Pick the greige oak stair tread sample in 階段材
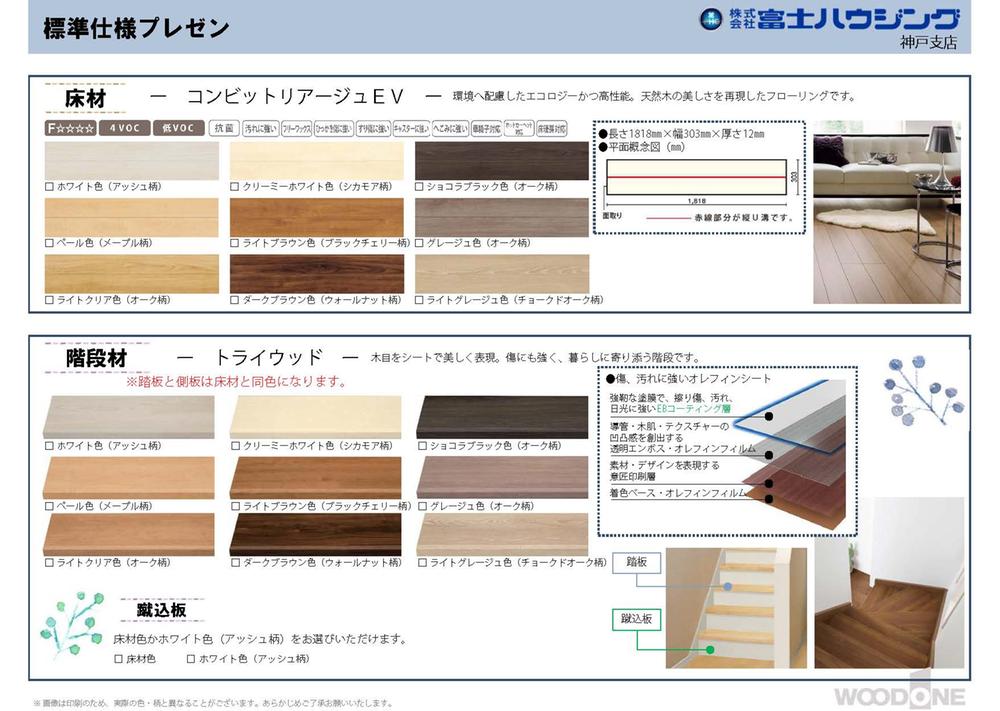Viewport: 1000px width, 711px height. point(503,478)
